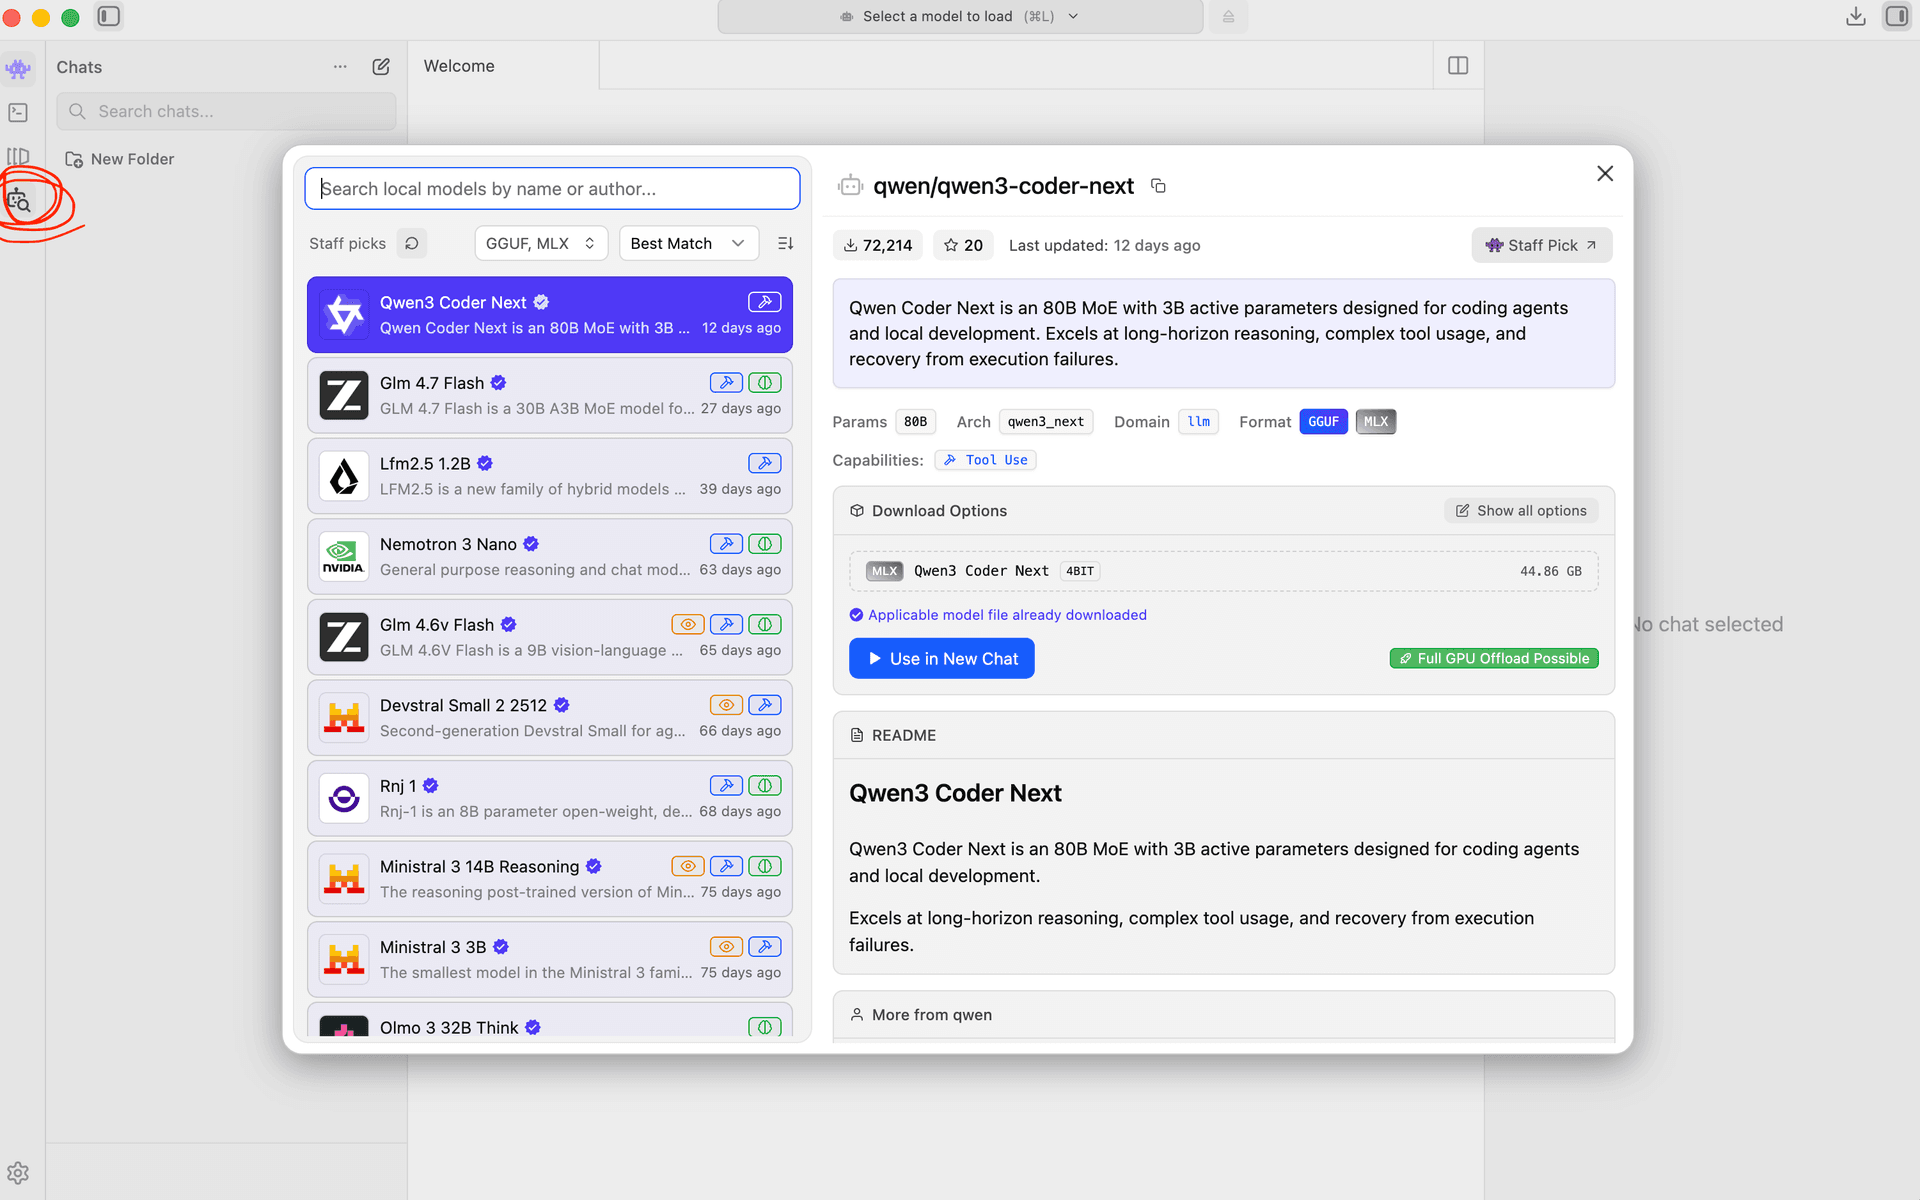Viewport: 1920px width, 1200px height.
Task: Click the reasoning icon on Olmo 3 32B Think
Action: (x=765, y=1027)
